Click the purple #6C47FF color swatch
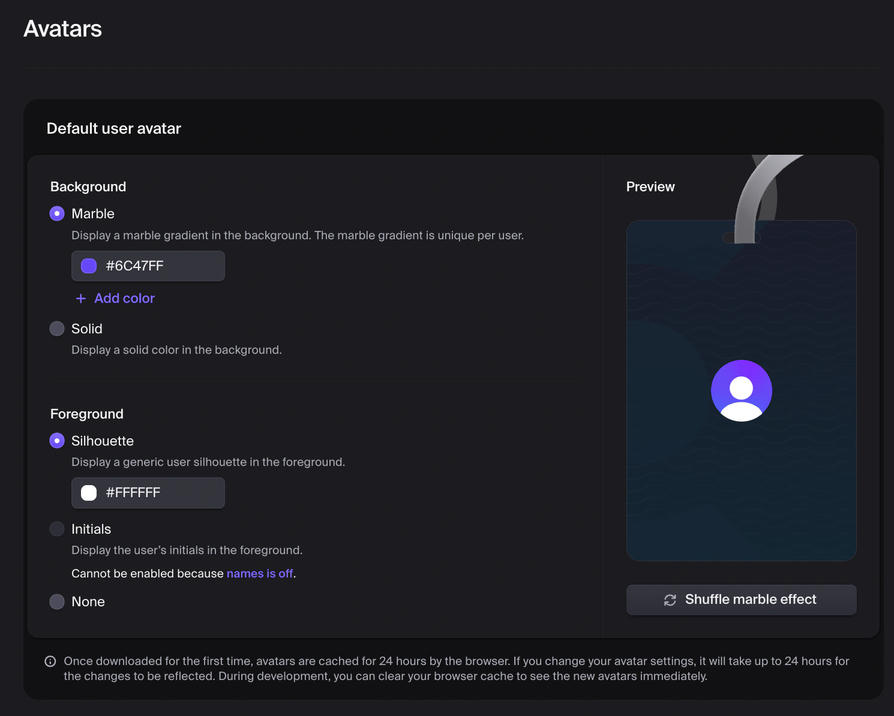The image size is (894, 716). [89, 265]
